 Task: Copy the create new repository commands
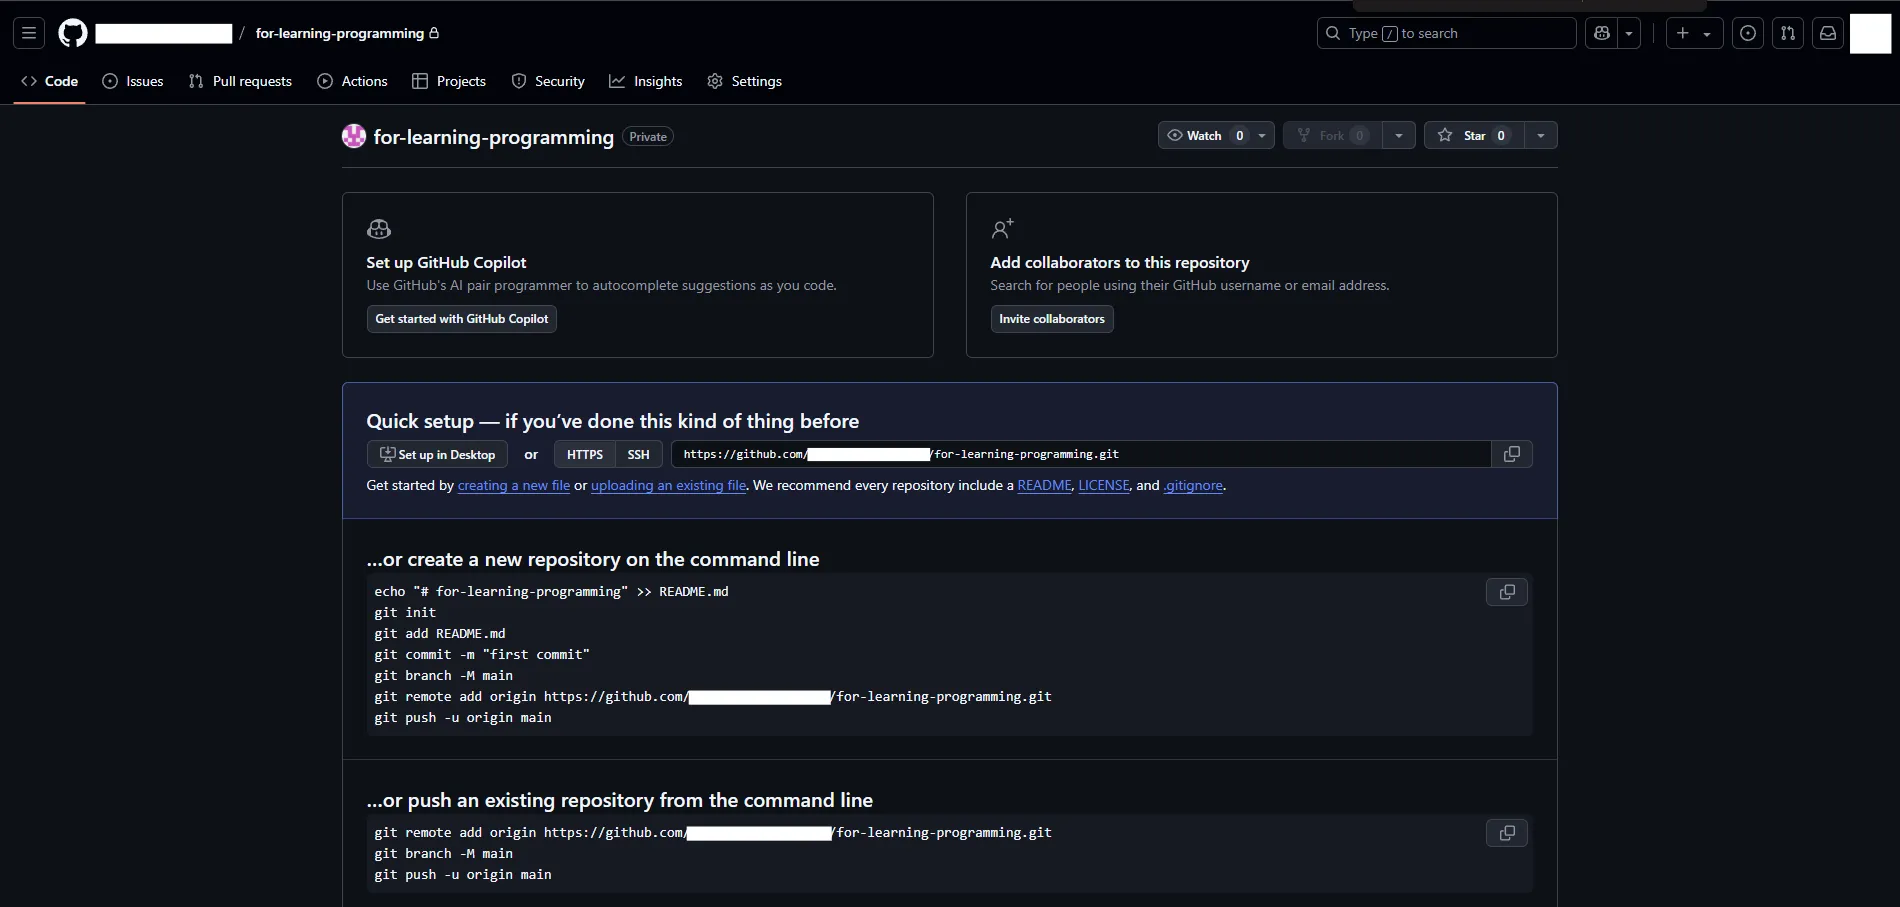1507,592
